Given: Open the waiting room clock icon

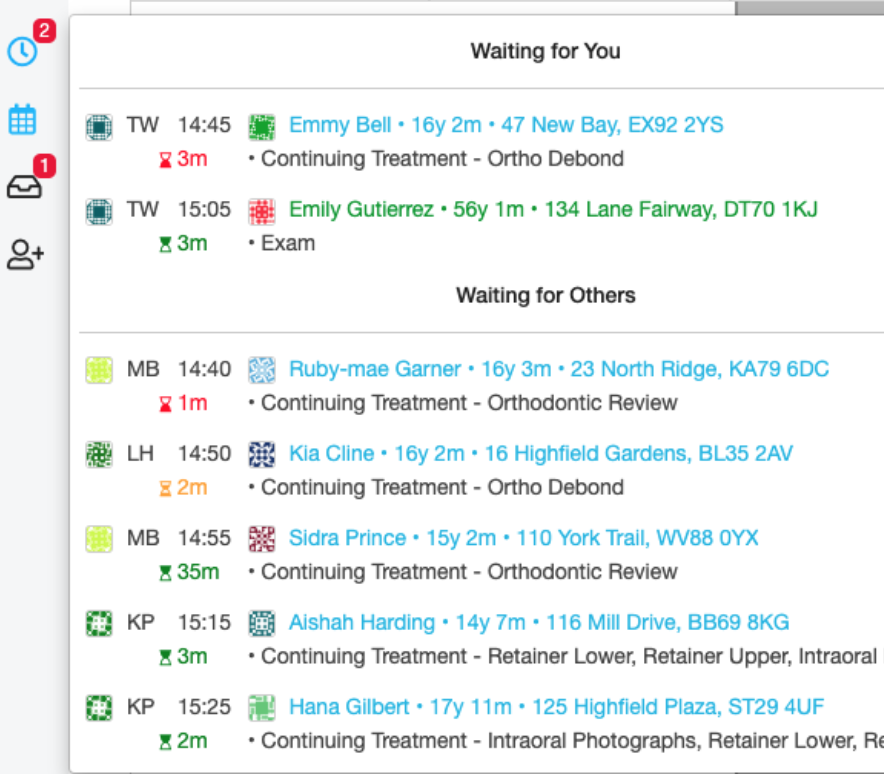Looking at the screenshot, I should coord(22,52).
